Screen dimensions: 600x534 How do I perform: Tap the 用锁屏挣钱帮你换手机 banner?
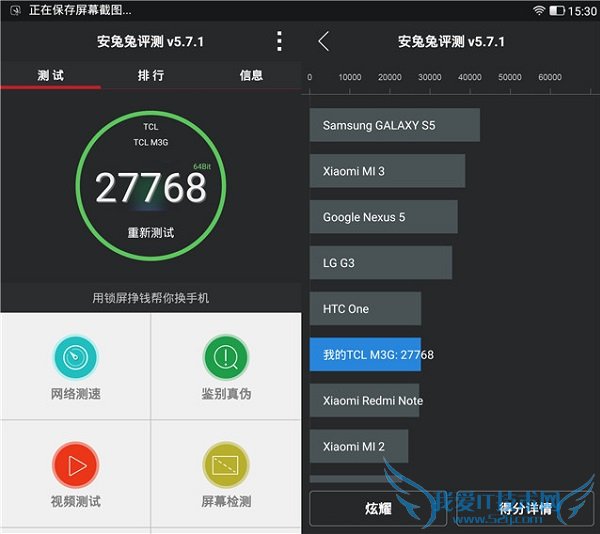point(151,298)
